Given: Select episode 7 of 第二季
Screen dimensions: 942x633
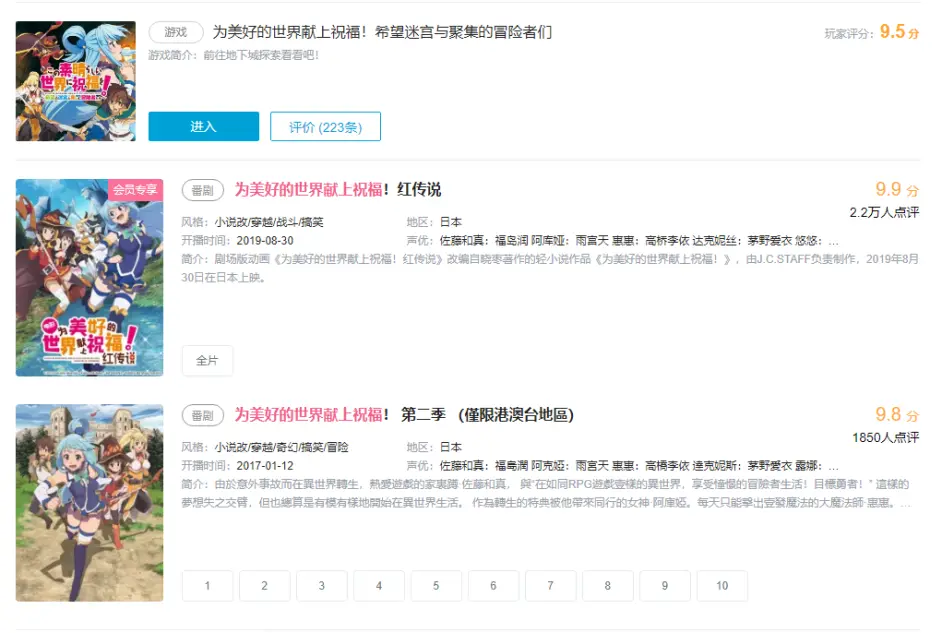Looking at the screenshot, I should pos(550,586).
